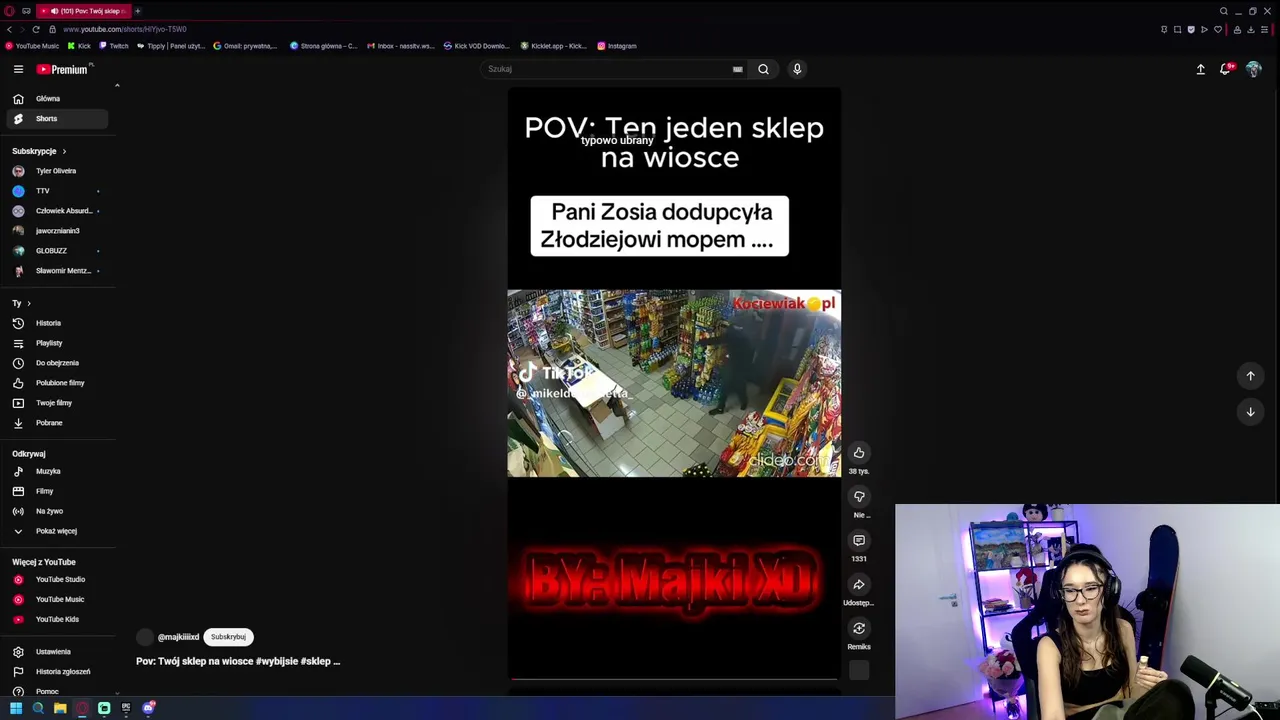The width and height of the screenshot is (1280, 720).
Task: Open Pobrane downloads in sidebar
Action: coord(57,423)
